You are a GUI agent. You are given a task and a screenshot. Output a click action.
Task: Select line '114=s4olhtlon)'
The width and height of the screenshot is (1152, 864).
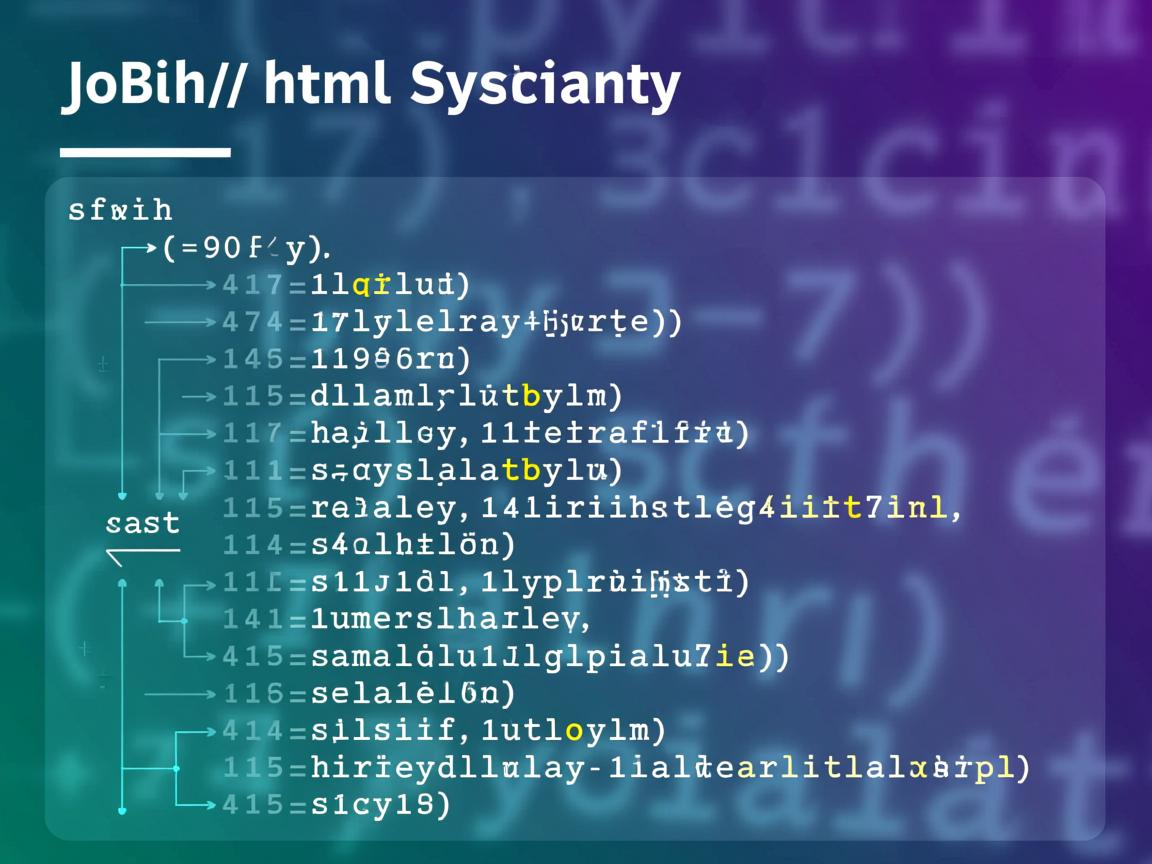(x=368, y=545)
